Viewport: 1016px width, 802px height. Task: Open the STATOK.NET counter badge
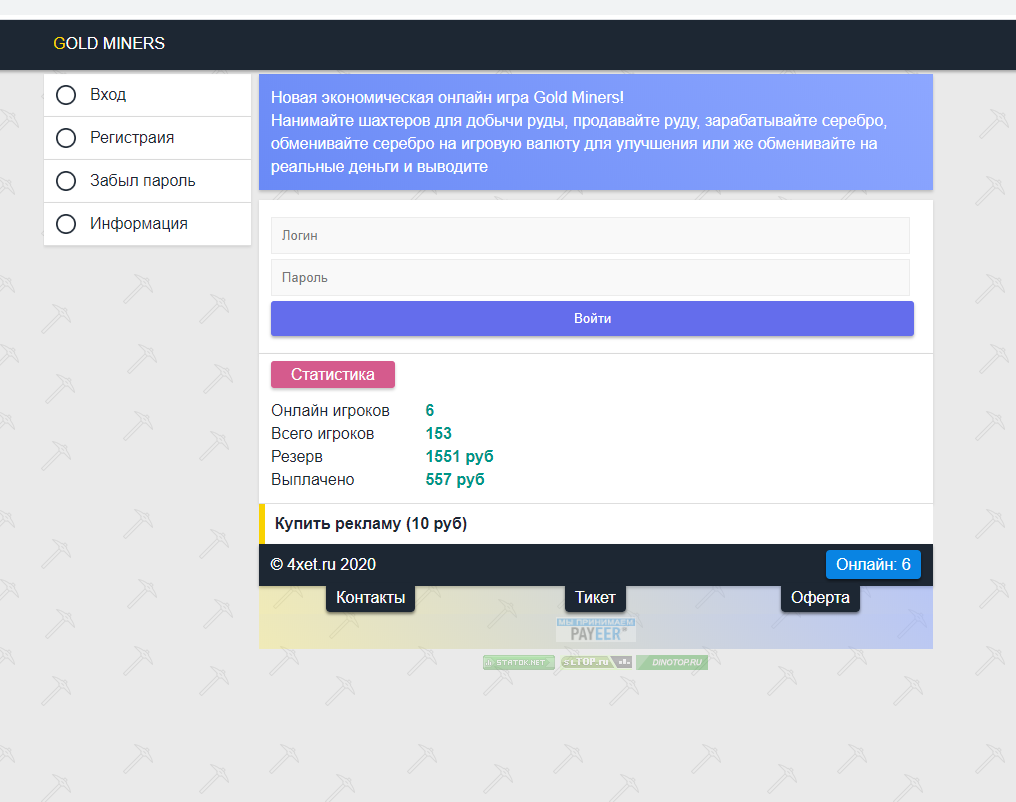518,662
